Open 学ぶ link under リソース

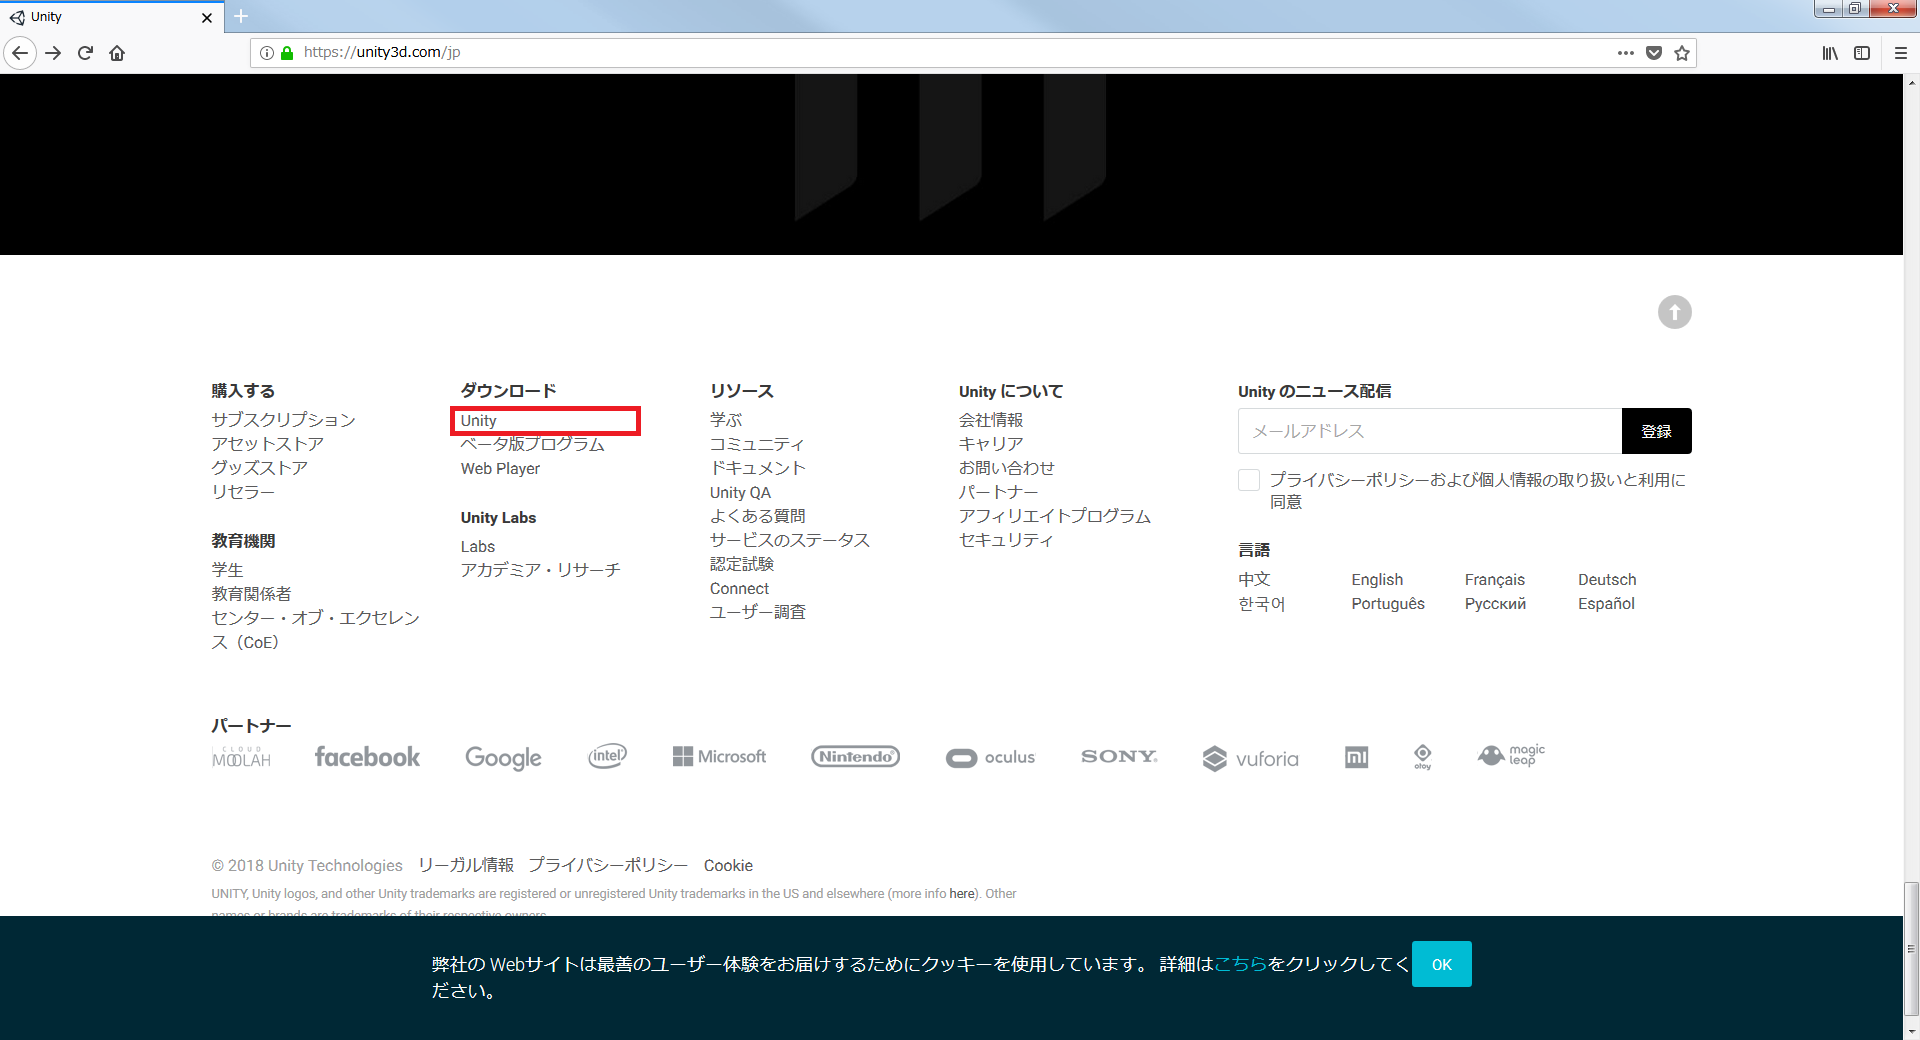tap(726, 420)
